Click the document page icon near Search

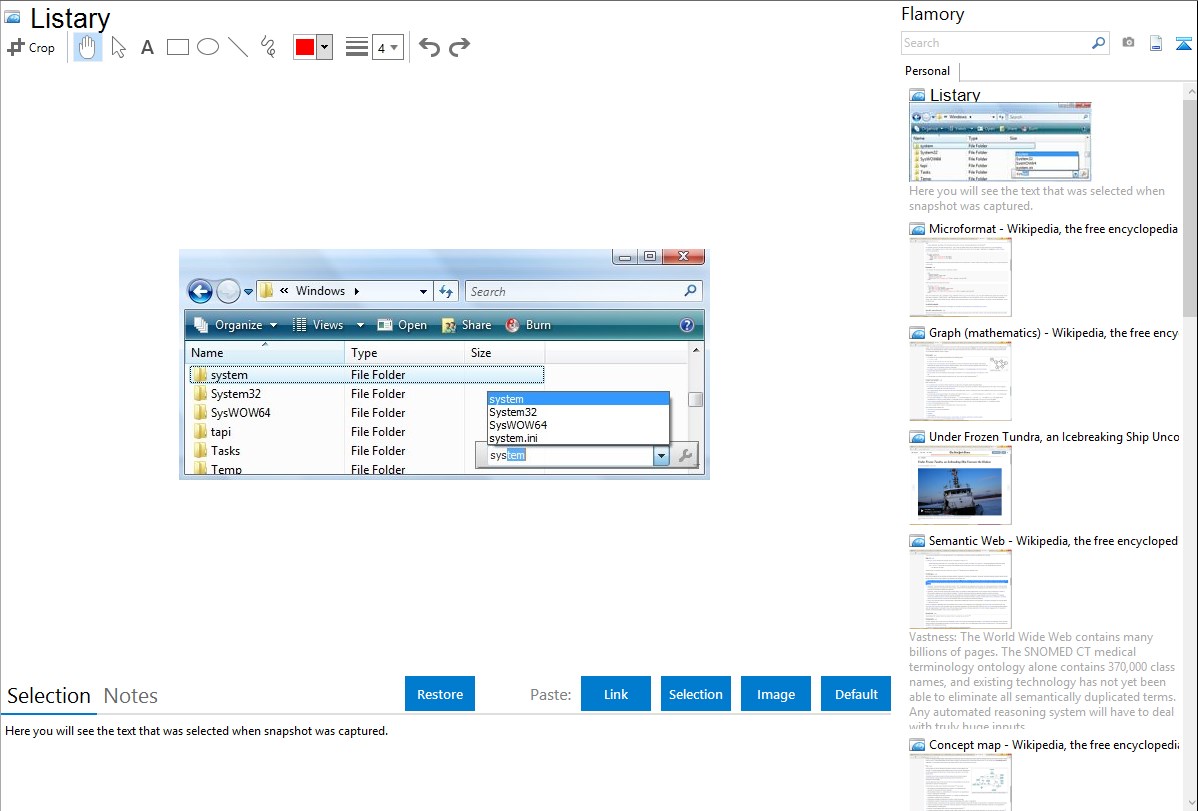point(1156,43)
